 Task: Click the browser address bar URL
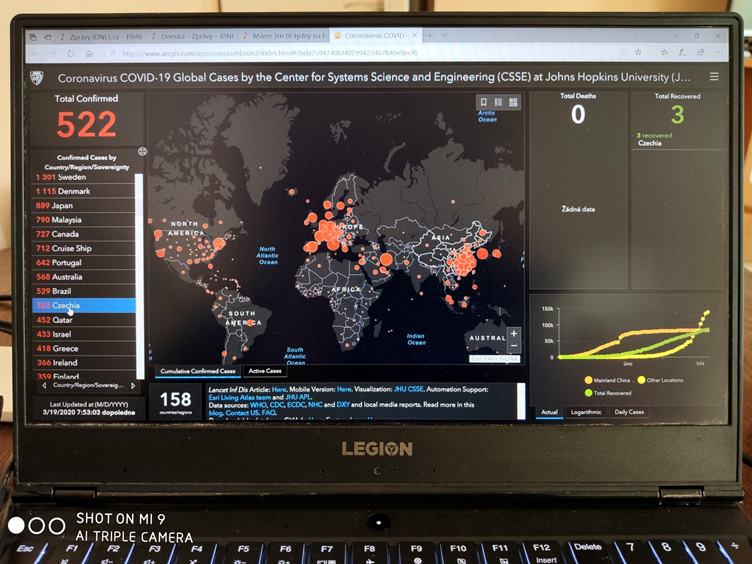[x=269, y=53]
